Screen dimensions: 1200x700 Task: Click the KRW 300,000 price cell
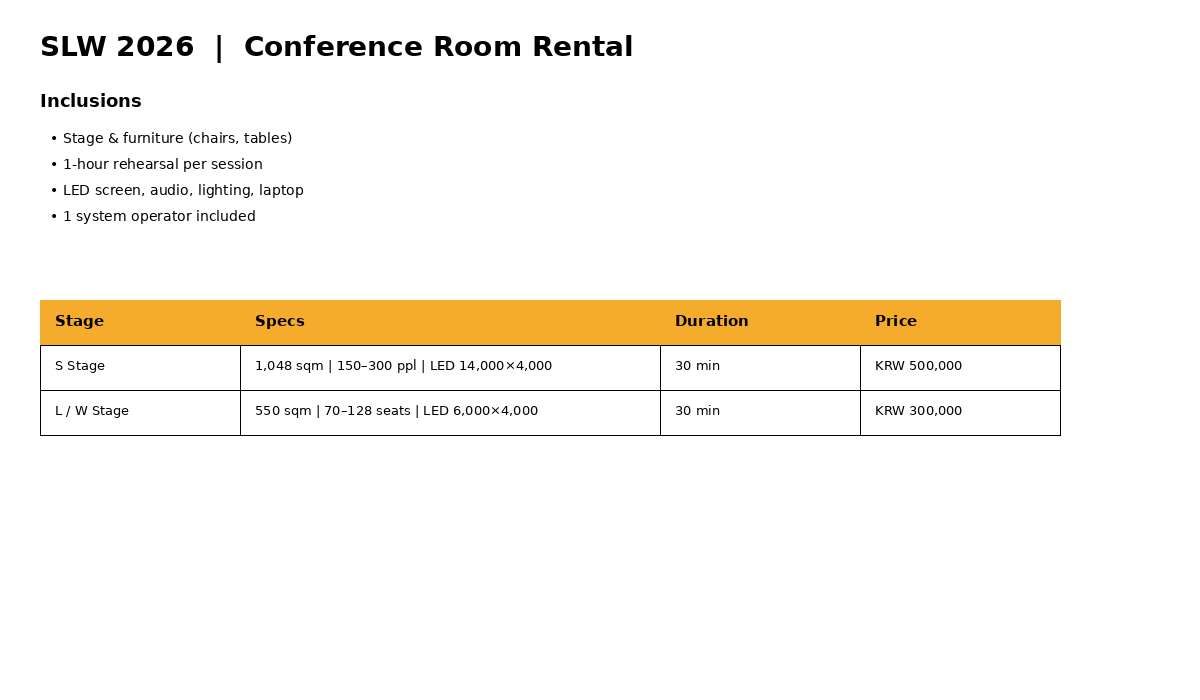[918, 412]
